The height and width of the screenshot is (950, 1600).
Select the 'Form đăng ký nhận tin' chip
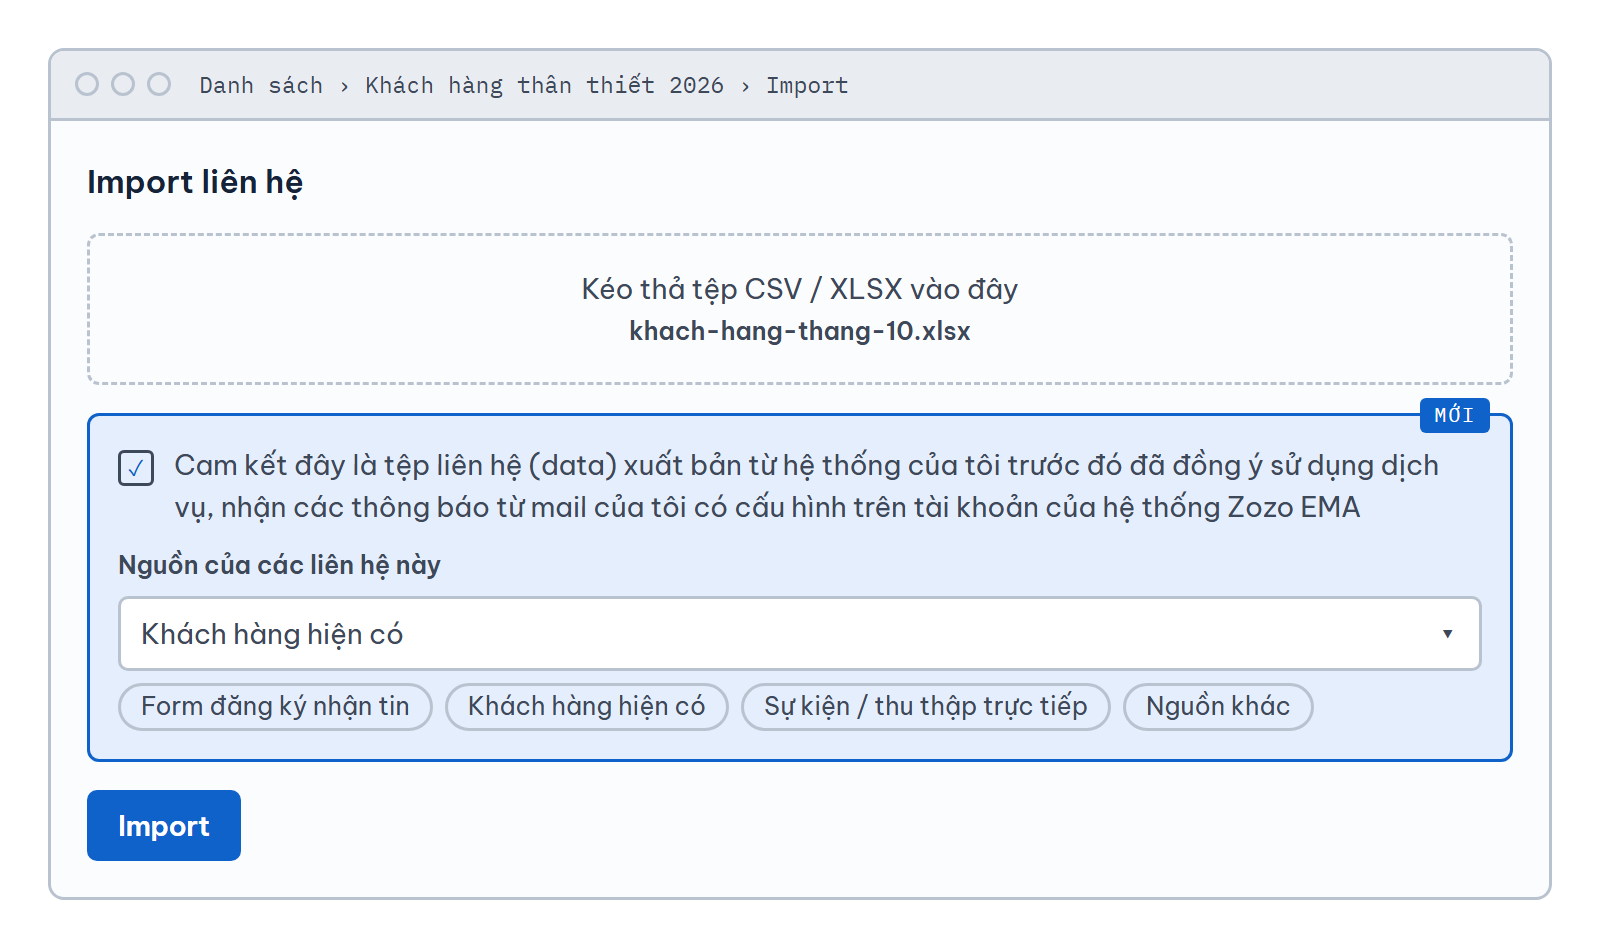pyautogui.click(x=275, y=706)
